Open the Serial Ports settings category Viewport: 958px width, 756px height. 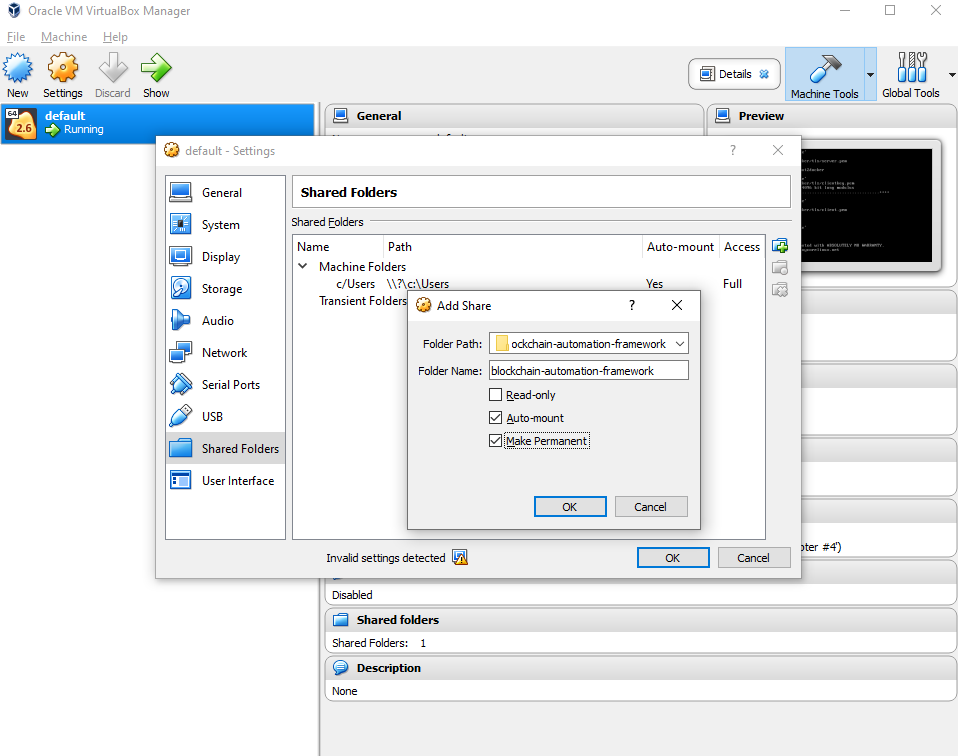[x=225, y=384]
